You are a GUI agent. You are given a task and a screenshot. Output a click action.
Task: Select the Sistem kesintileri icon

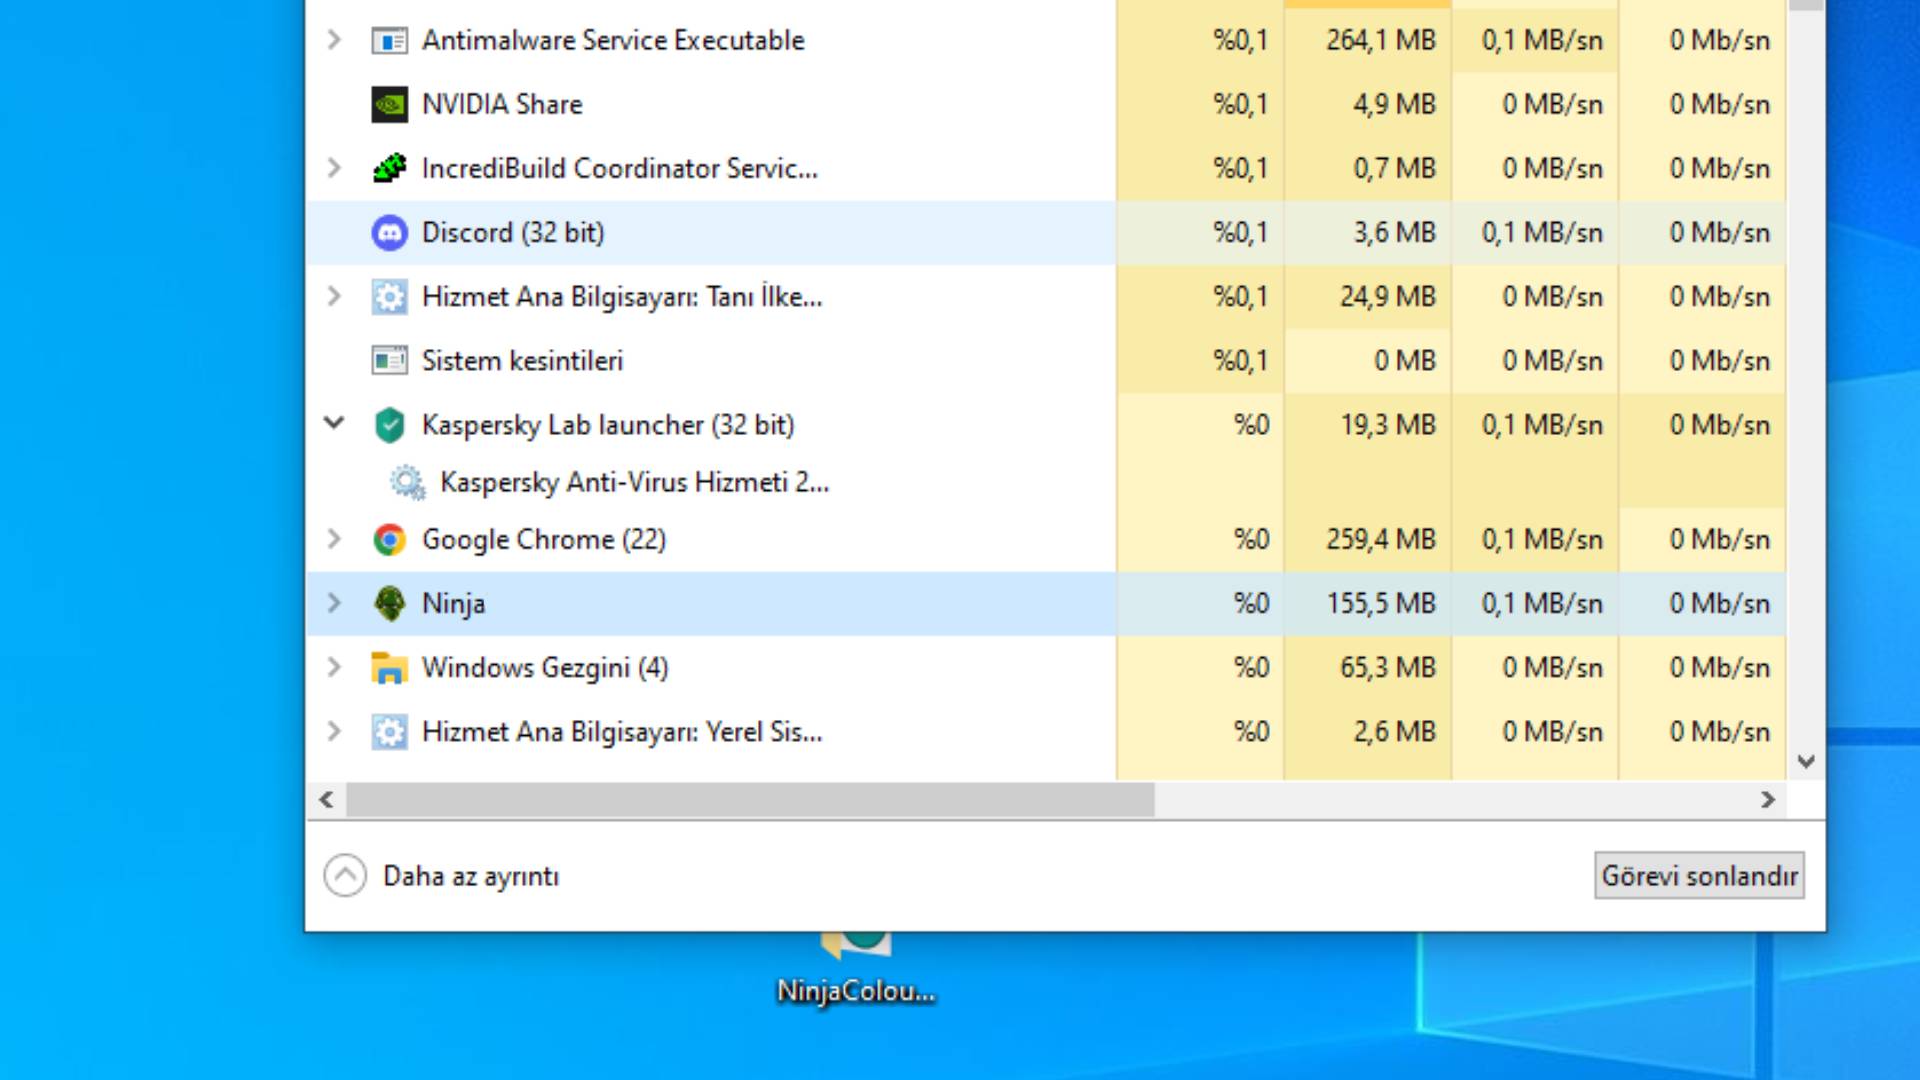point(389,361)
